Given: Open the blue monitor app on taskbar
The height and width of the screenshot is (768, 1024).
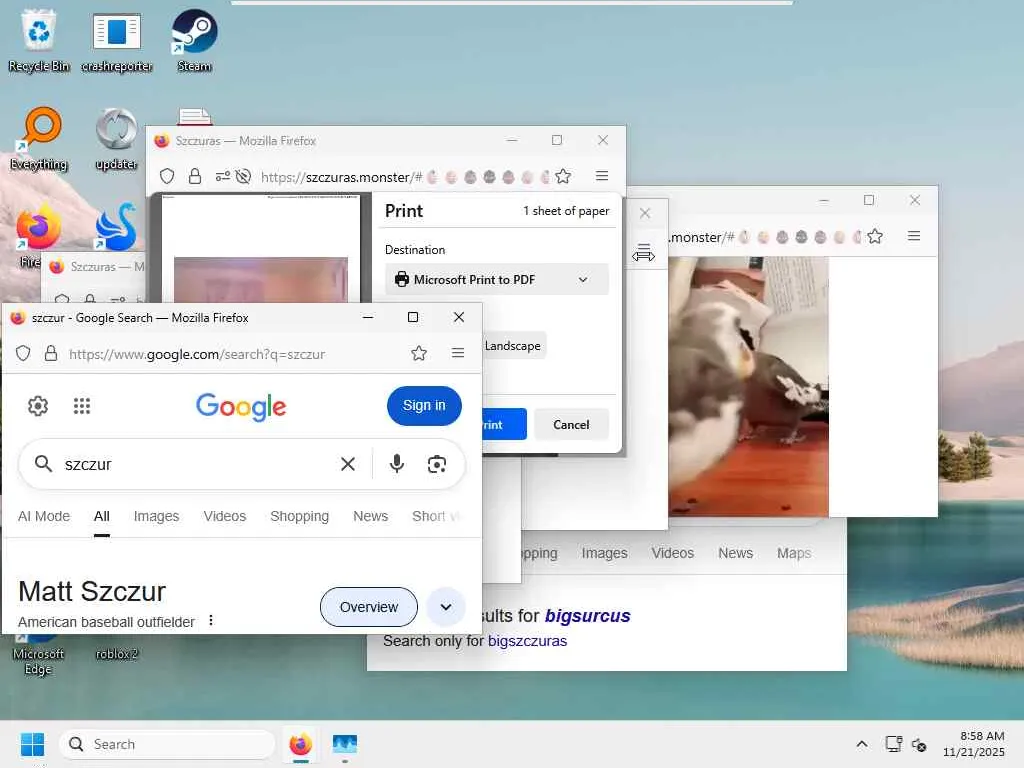Looking at the screenshot, I should [x=345, y=744].
